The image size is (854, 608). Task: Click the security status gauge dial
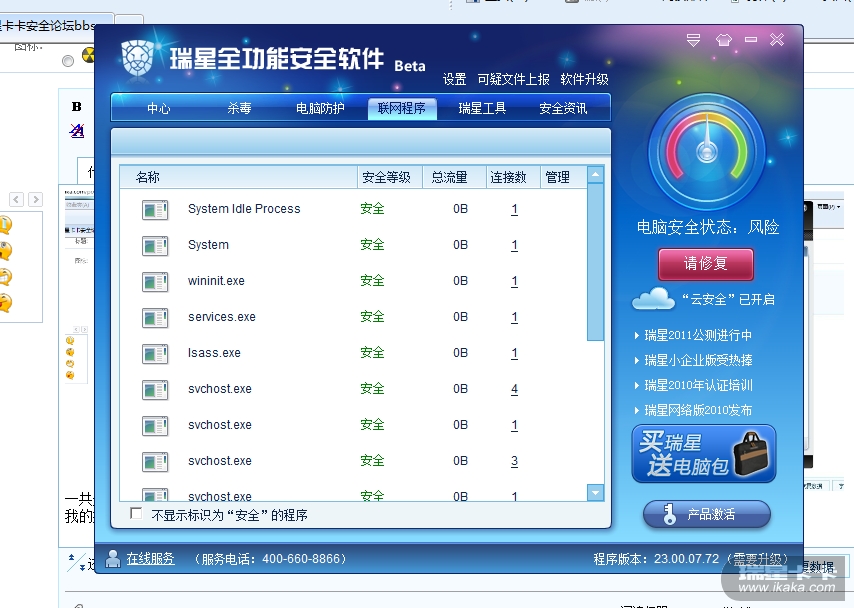707,151
